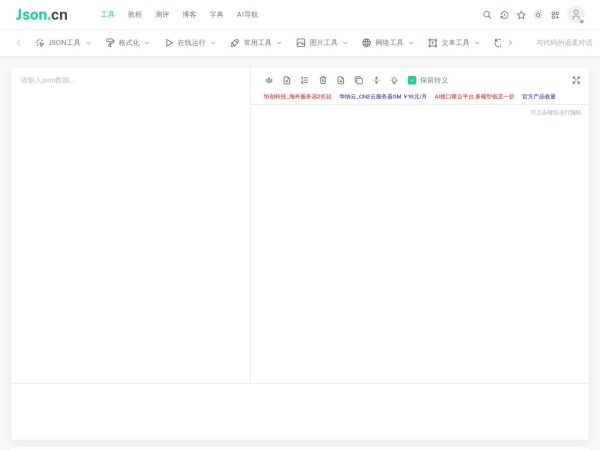The width and height of the screenshot is (600, 450).
Task: Click the download file icon
Action: pos(341,80)
